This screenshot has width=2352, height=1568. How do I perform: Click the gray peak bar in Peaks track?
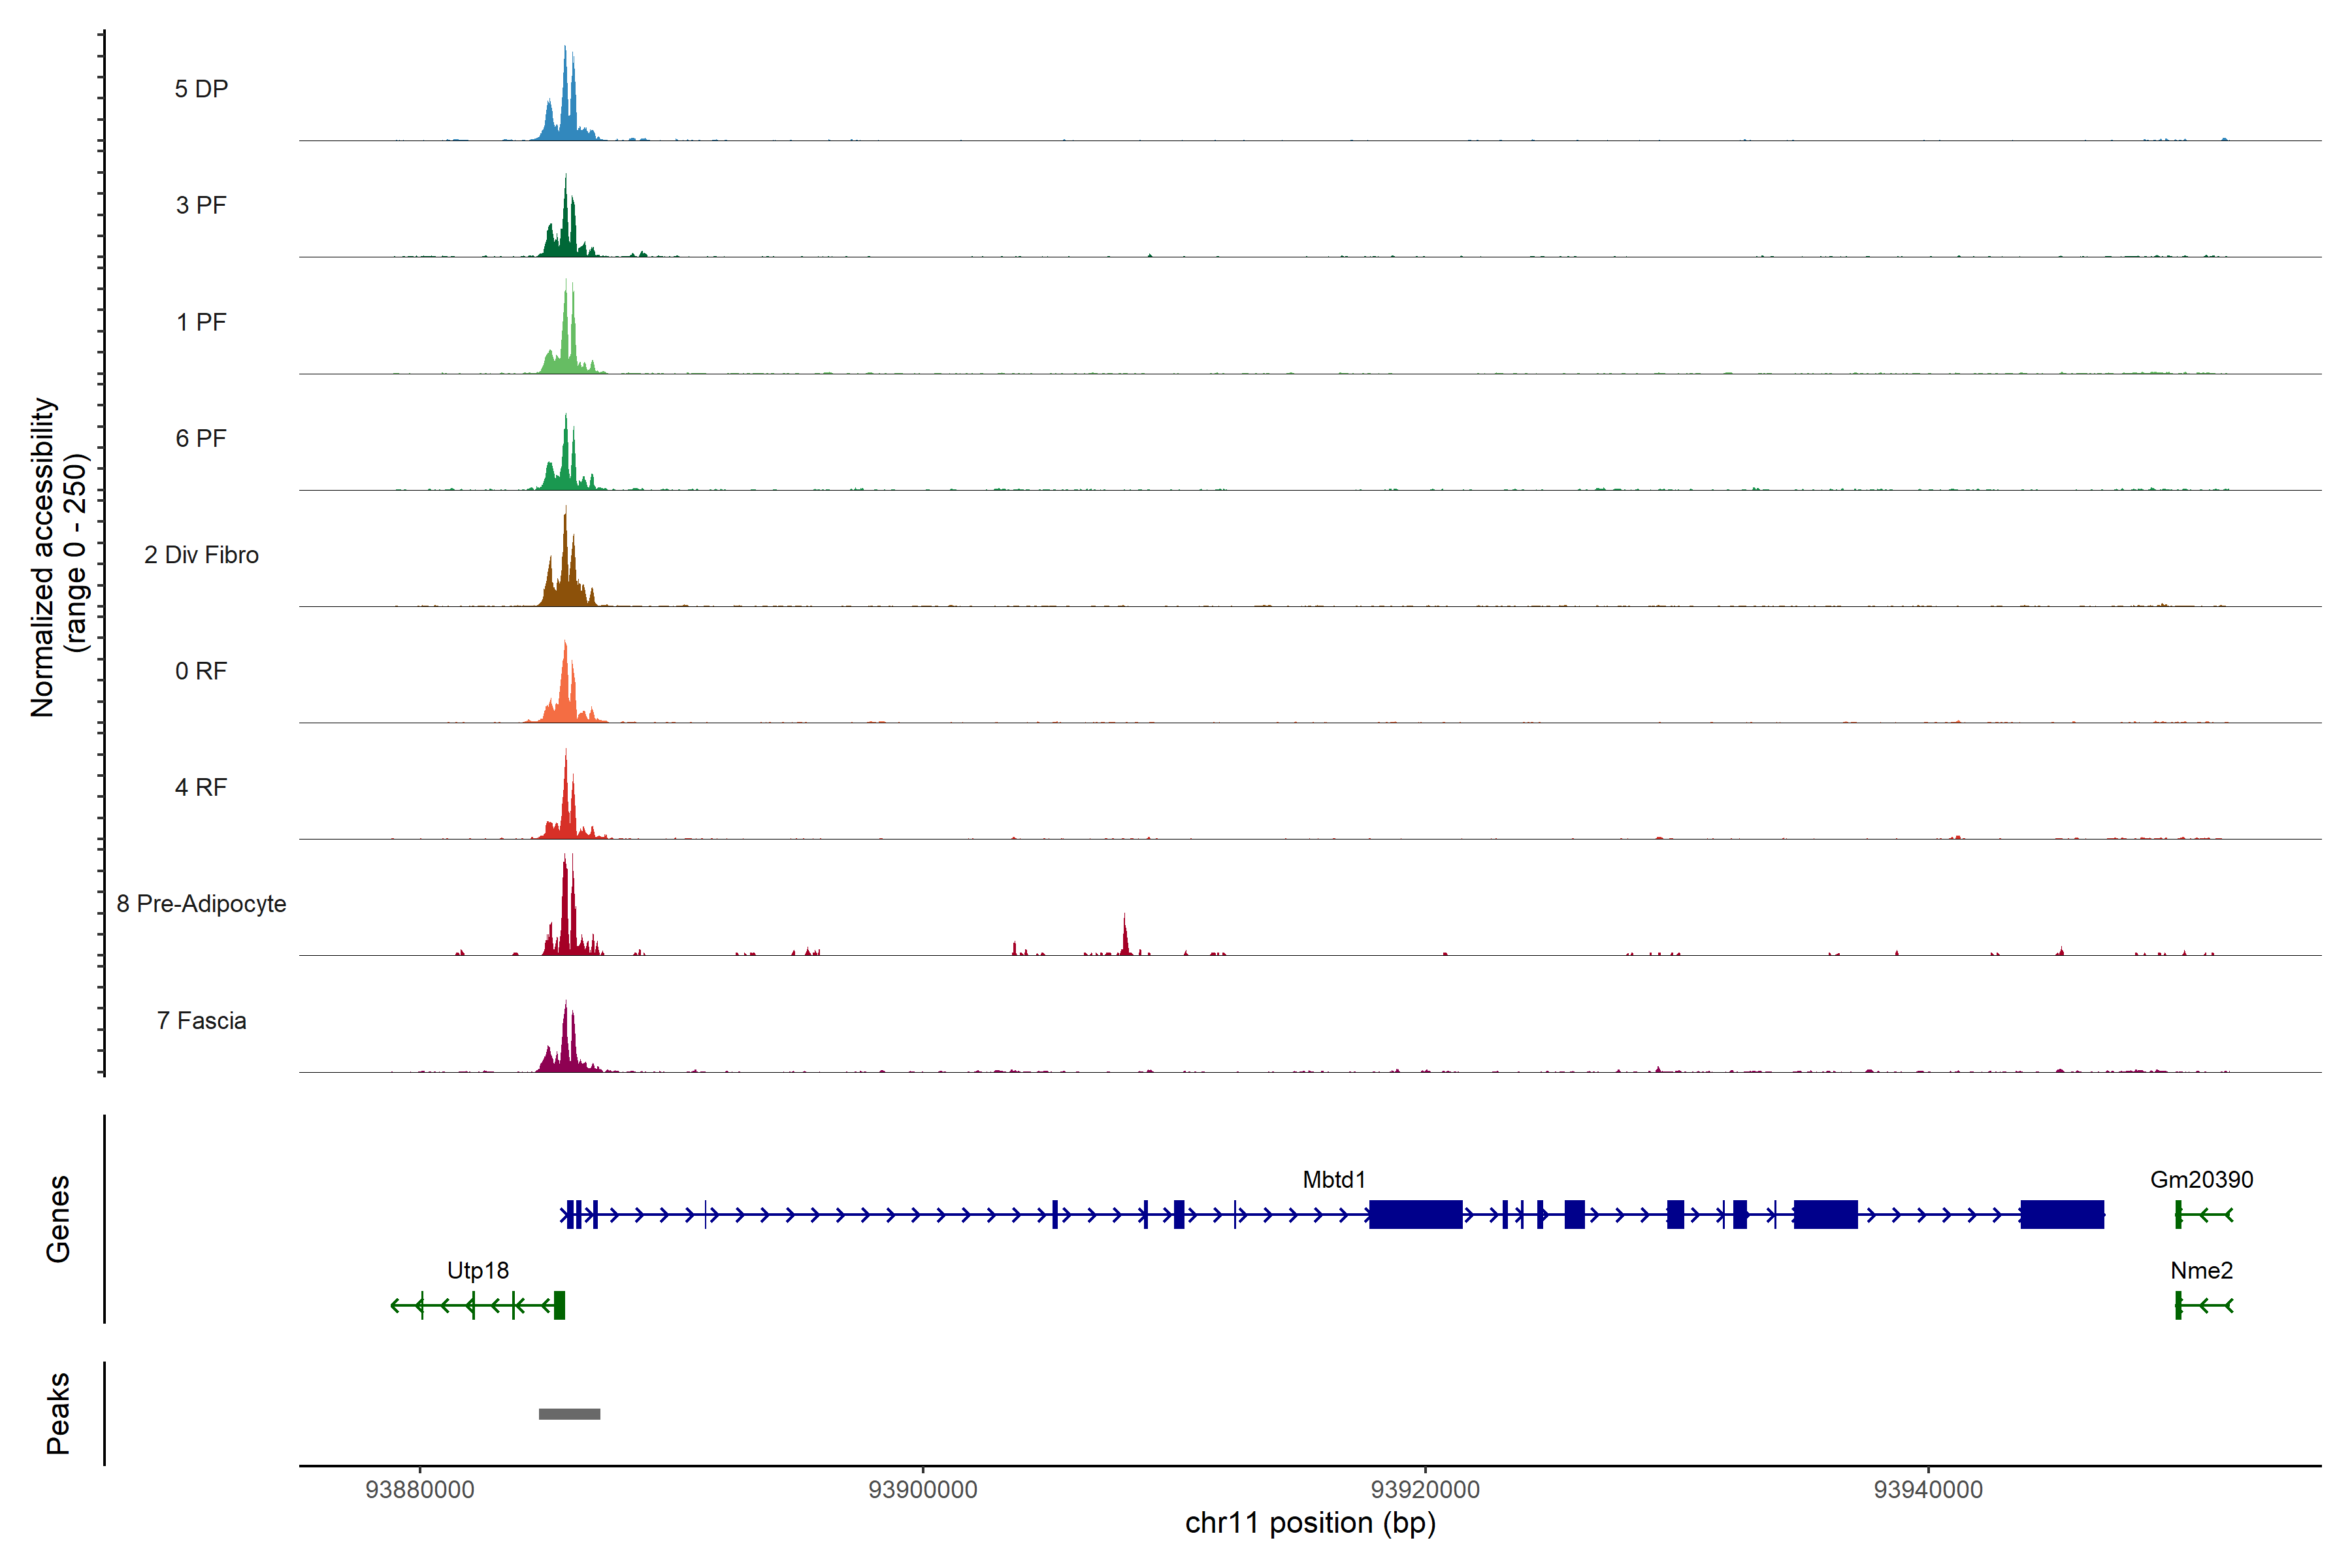click(x=569, y=1413)
